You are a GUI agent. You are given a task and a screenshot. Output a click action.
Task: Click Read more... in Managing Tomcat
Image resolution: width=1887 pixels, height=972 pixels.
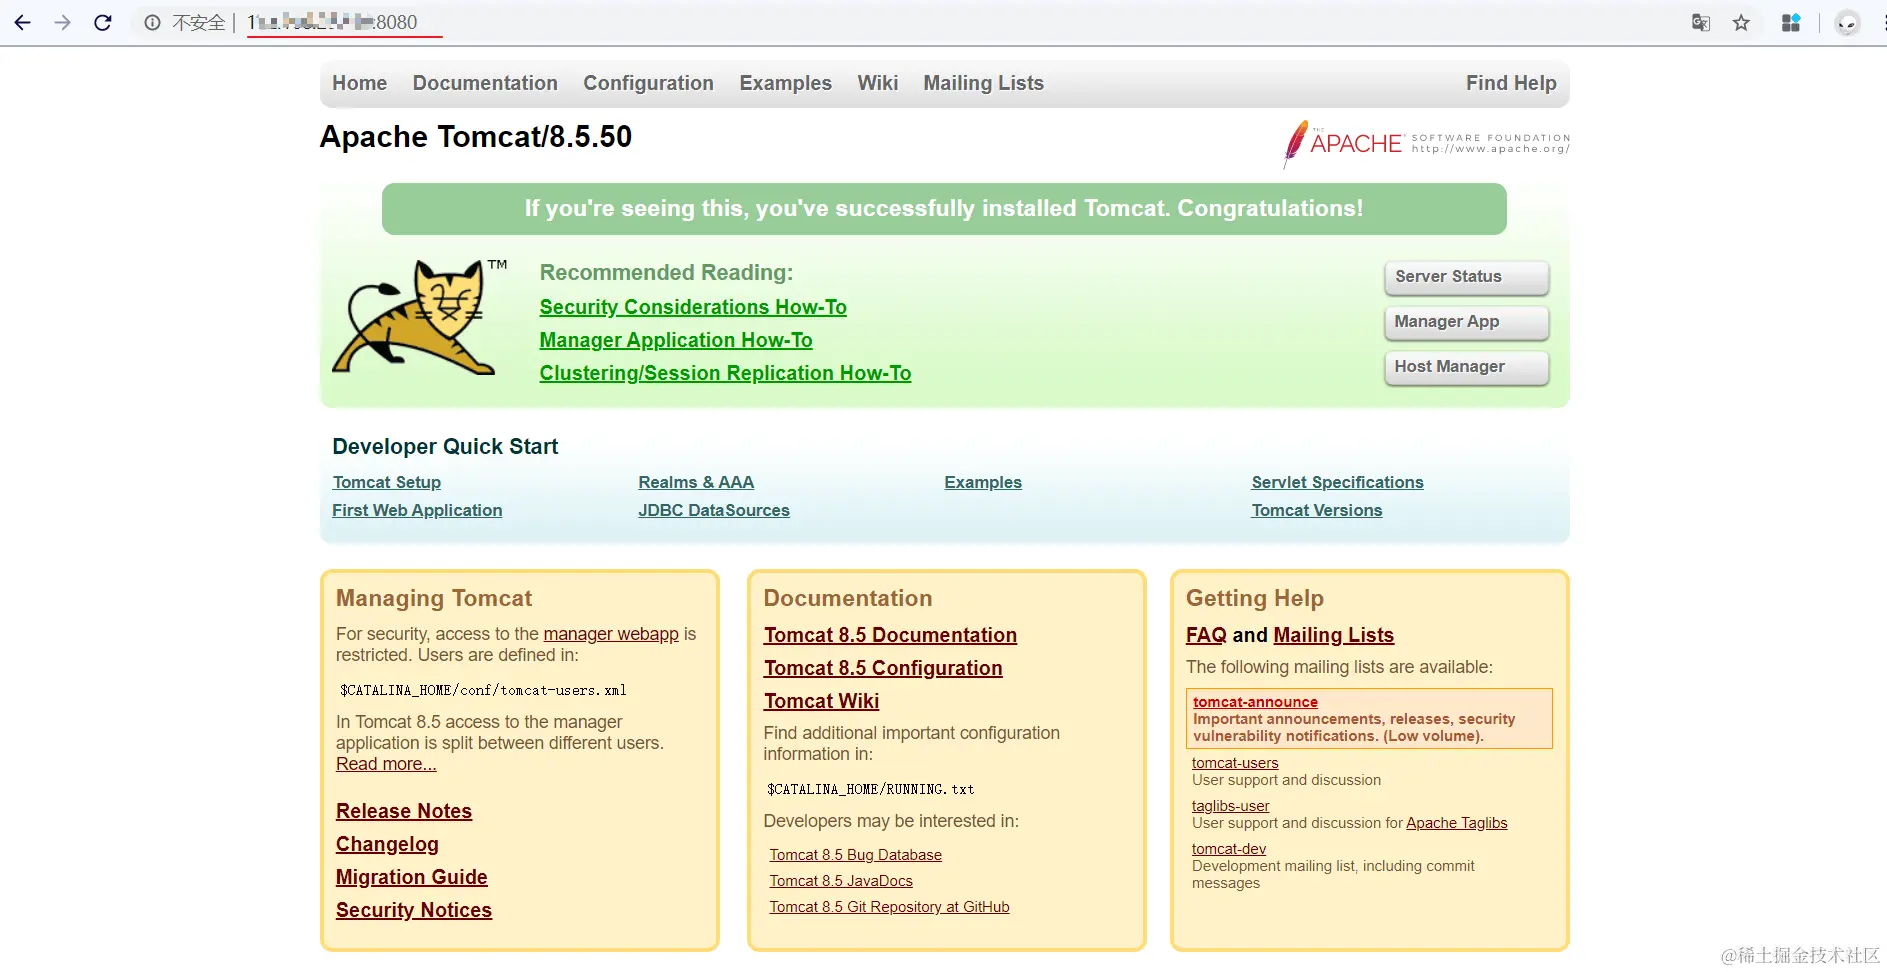386,764
